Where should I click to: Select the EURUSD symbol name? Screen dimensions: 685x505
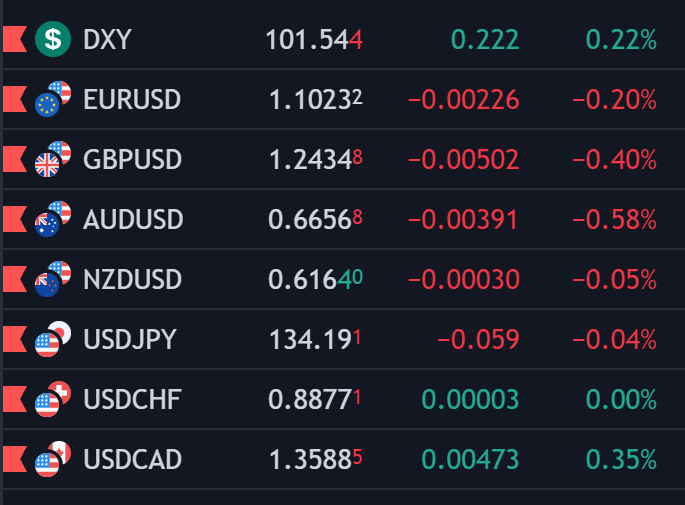tap(132, 100)
